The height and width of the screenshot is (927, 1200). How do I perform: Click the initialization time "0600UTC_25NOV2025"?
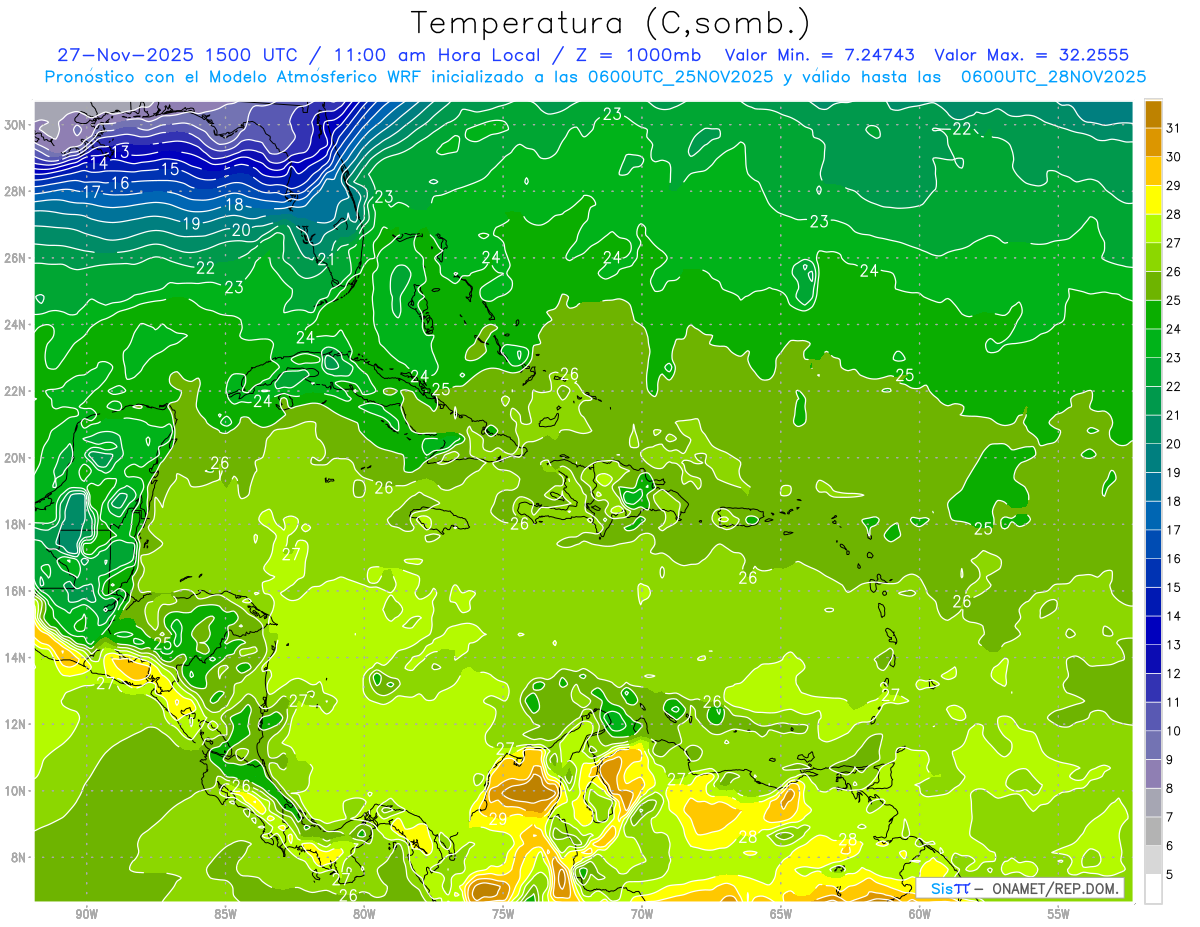[680, 77]
